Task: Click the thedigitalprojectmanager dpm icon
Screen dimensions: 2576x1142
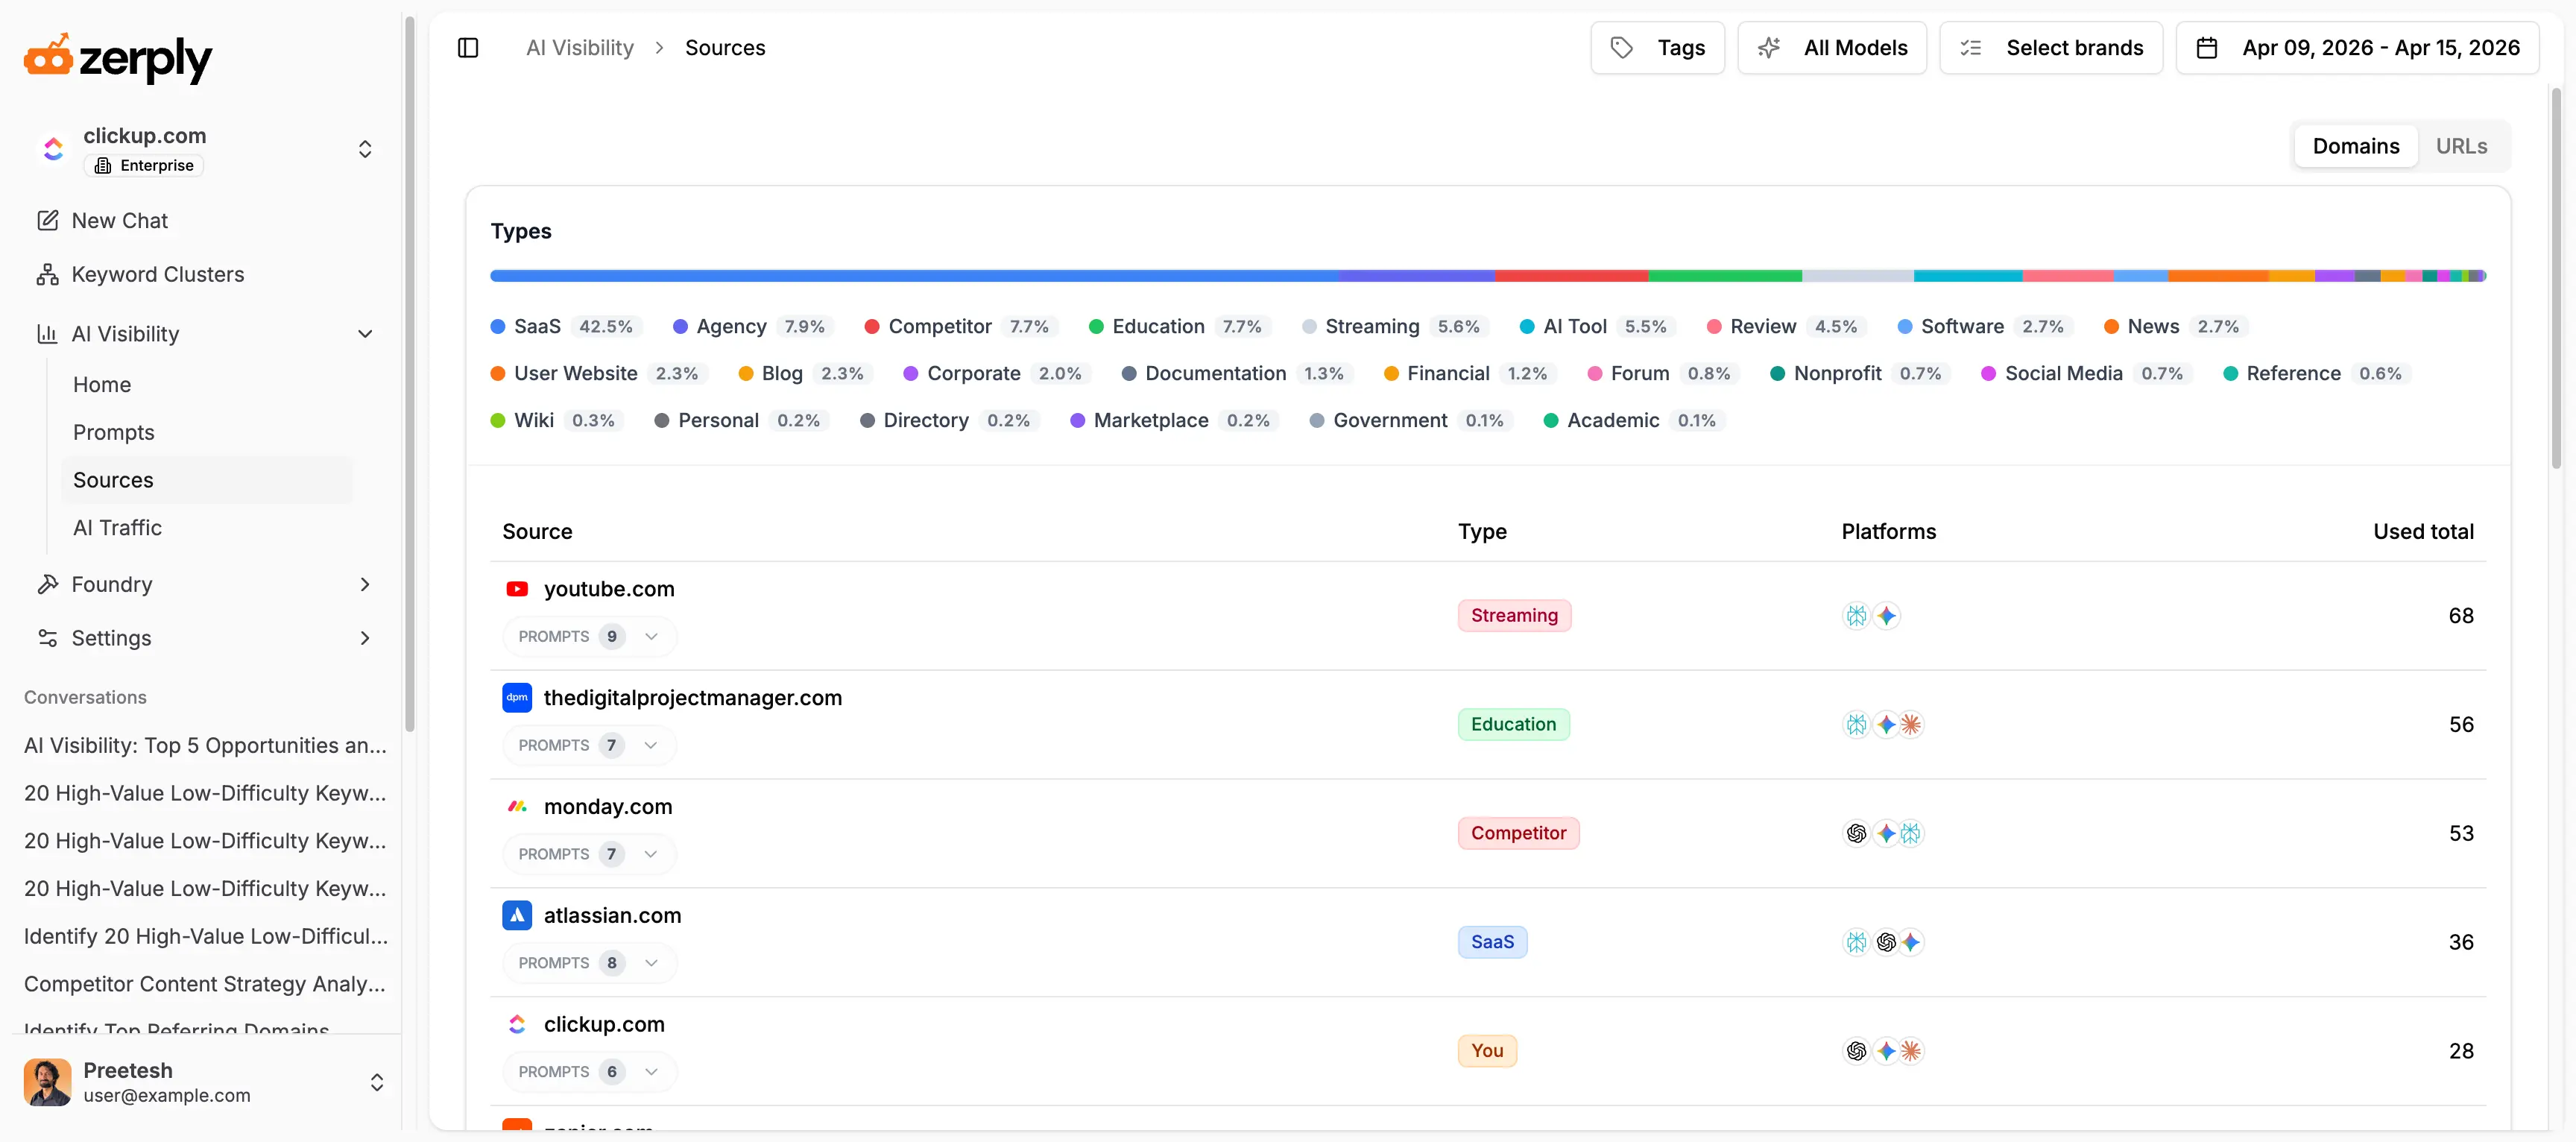Action: click(x=517, y=698)
